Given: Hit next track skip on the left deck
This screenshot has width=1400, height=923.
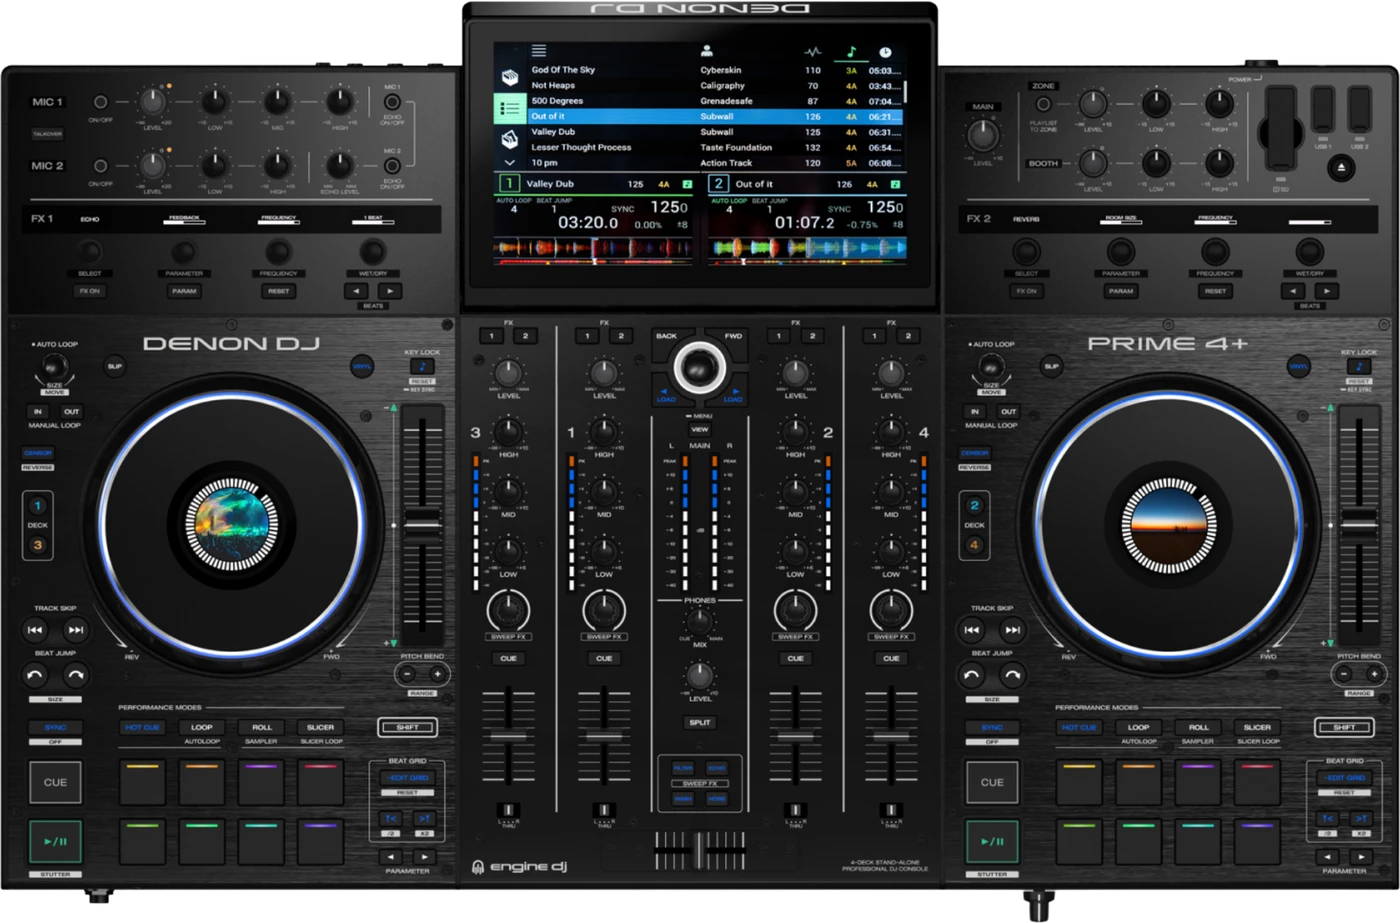Looking at the screenshot, I should click(75, 630).
